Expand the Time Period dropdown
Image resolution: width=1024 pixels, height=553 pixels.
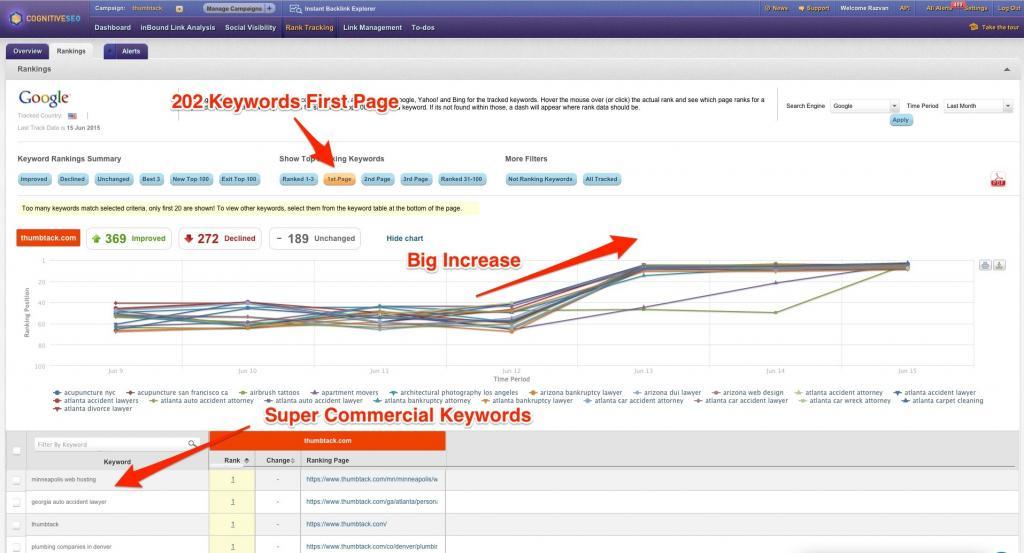click(979, 106)
